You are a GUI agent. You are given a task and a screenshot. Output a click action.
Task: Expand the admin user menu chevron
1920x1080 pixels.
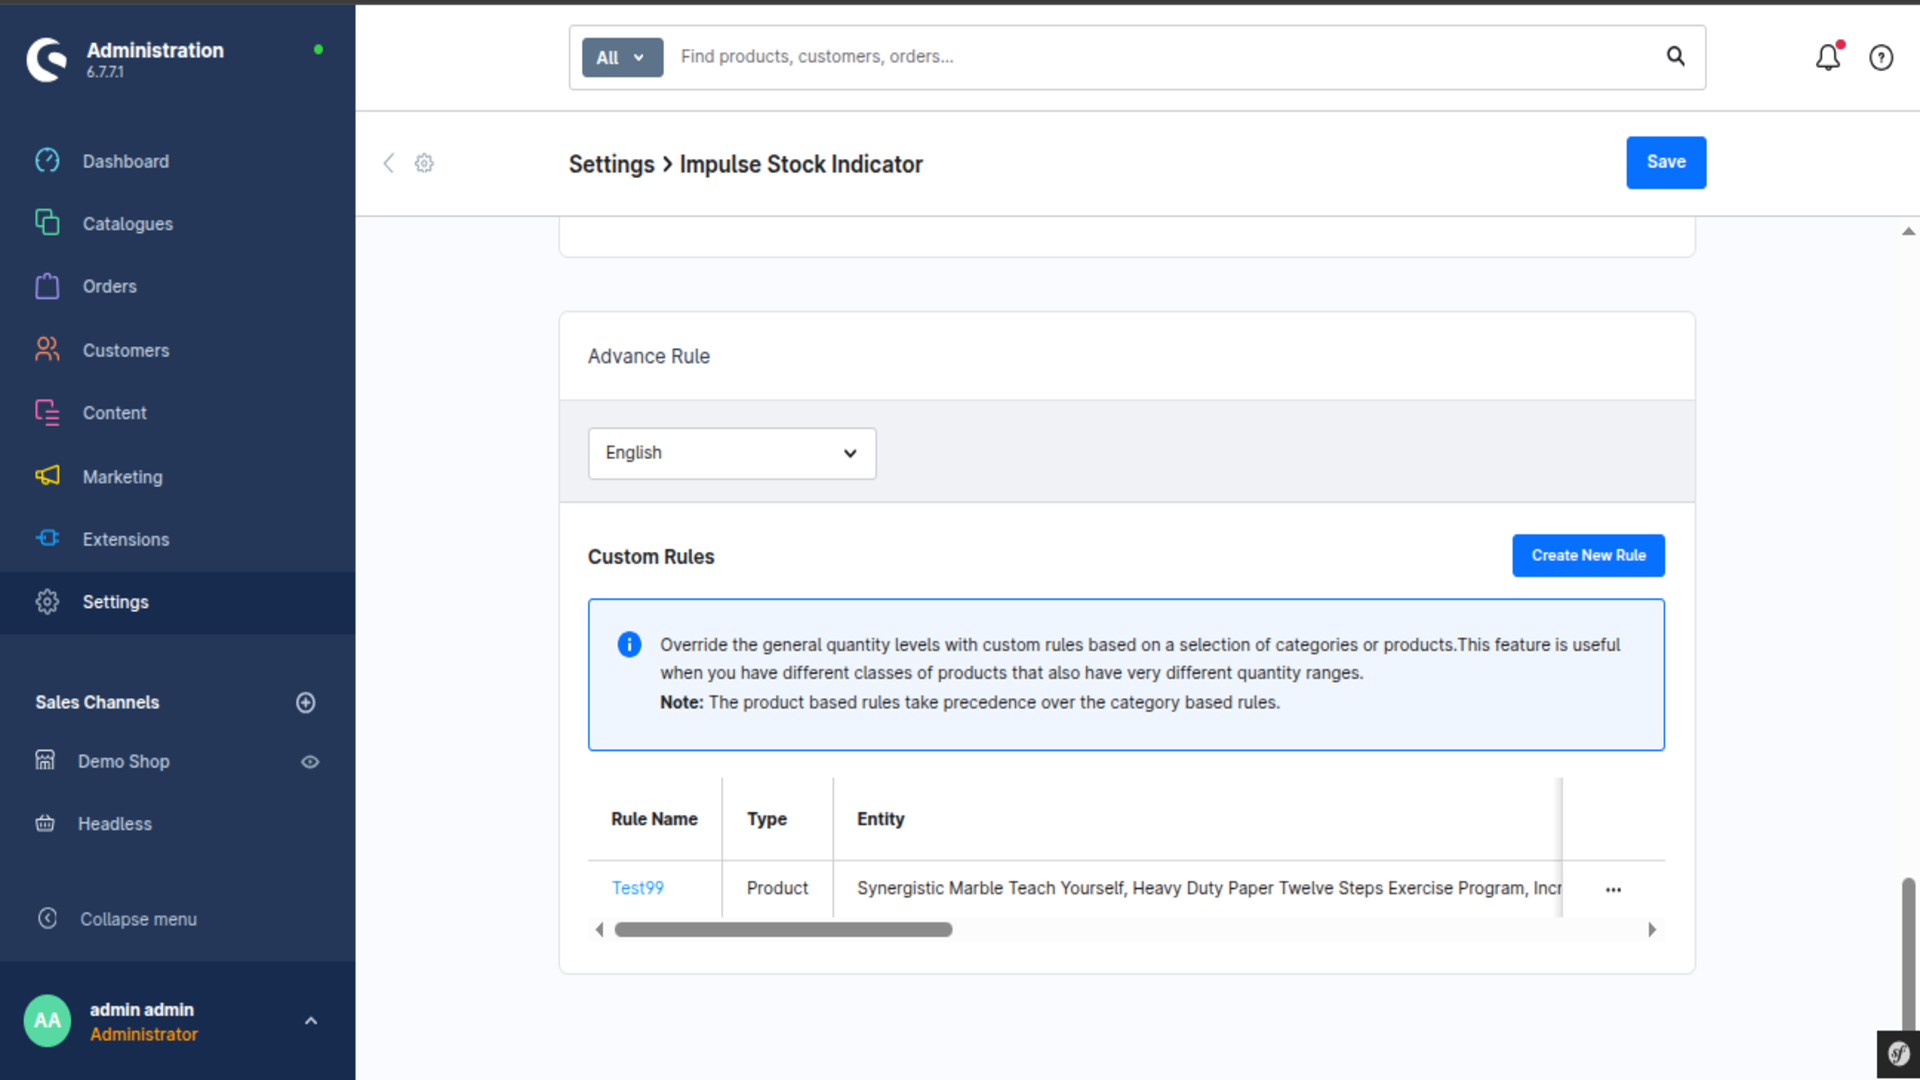[x=311, y=1021]
